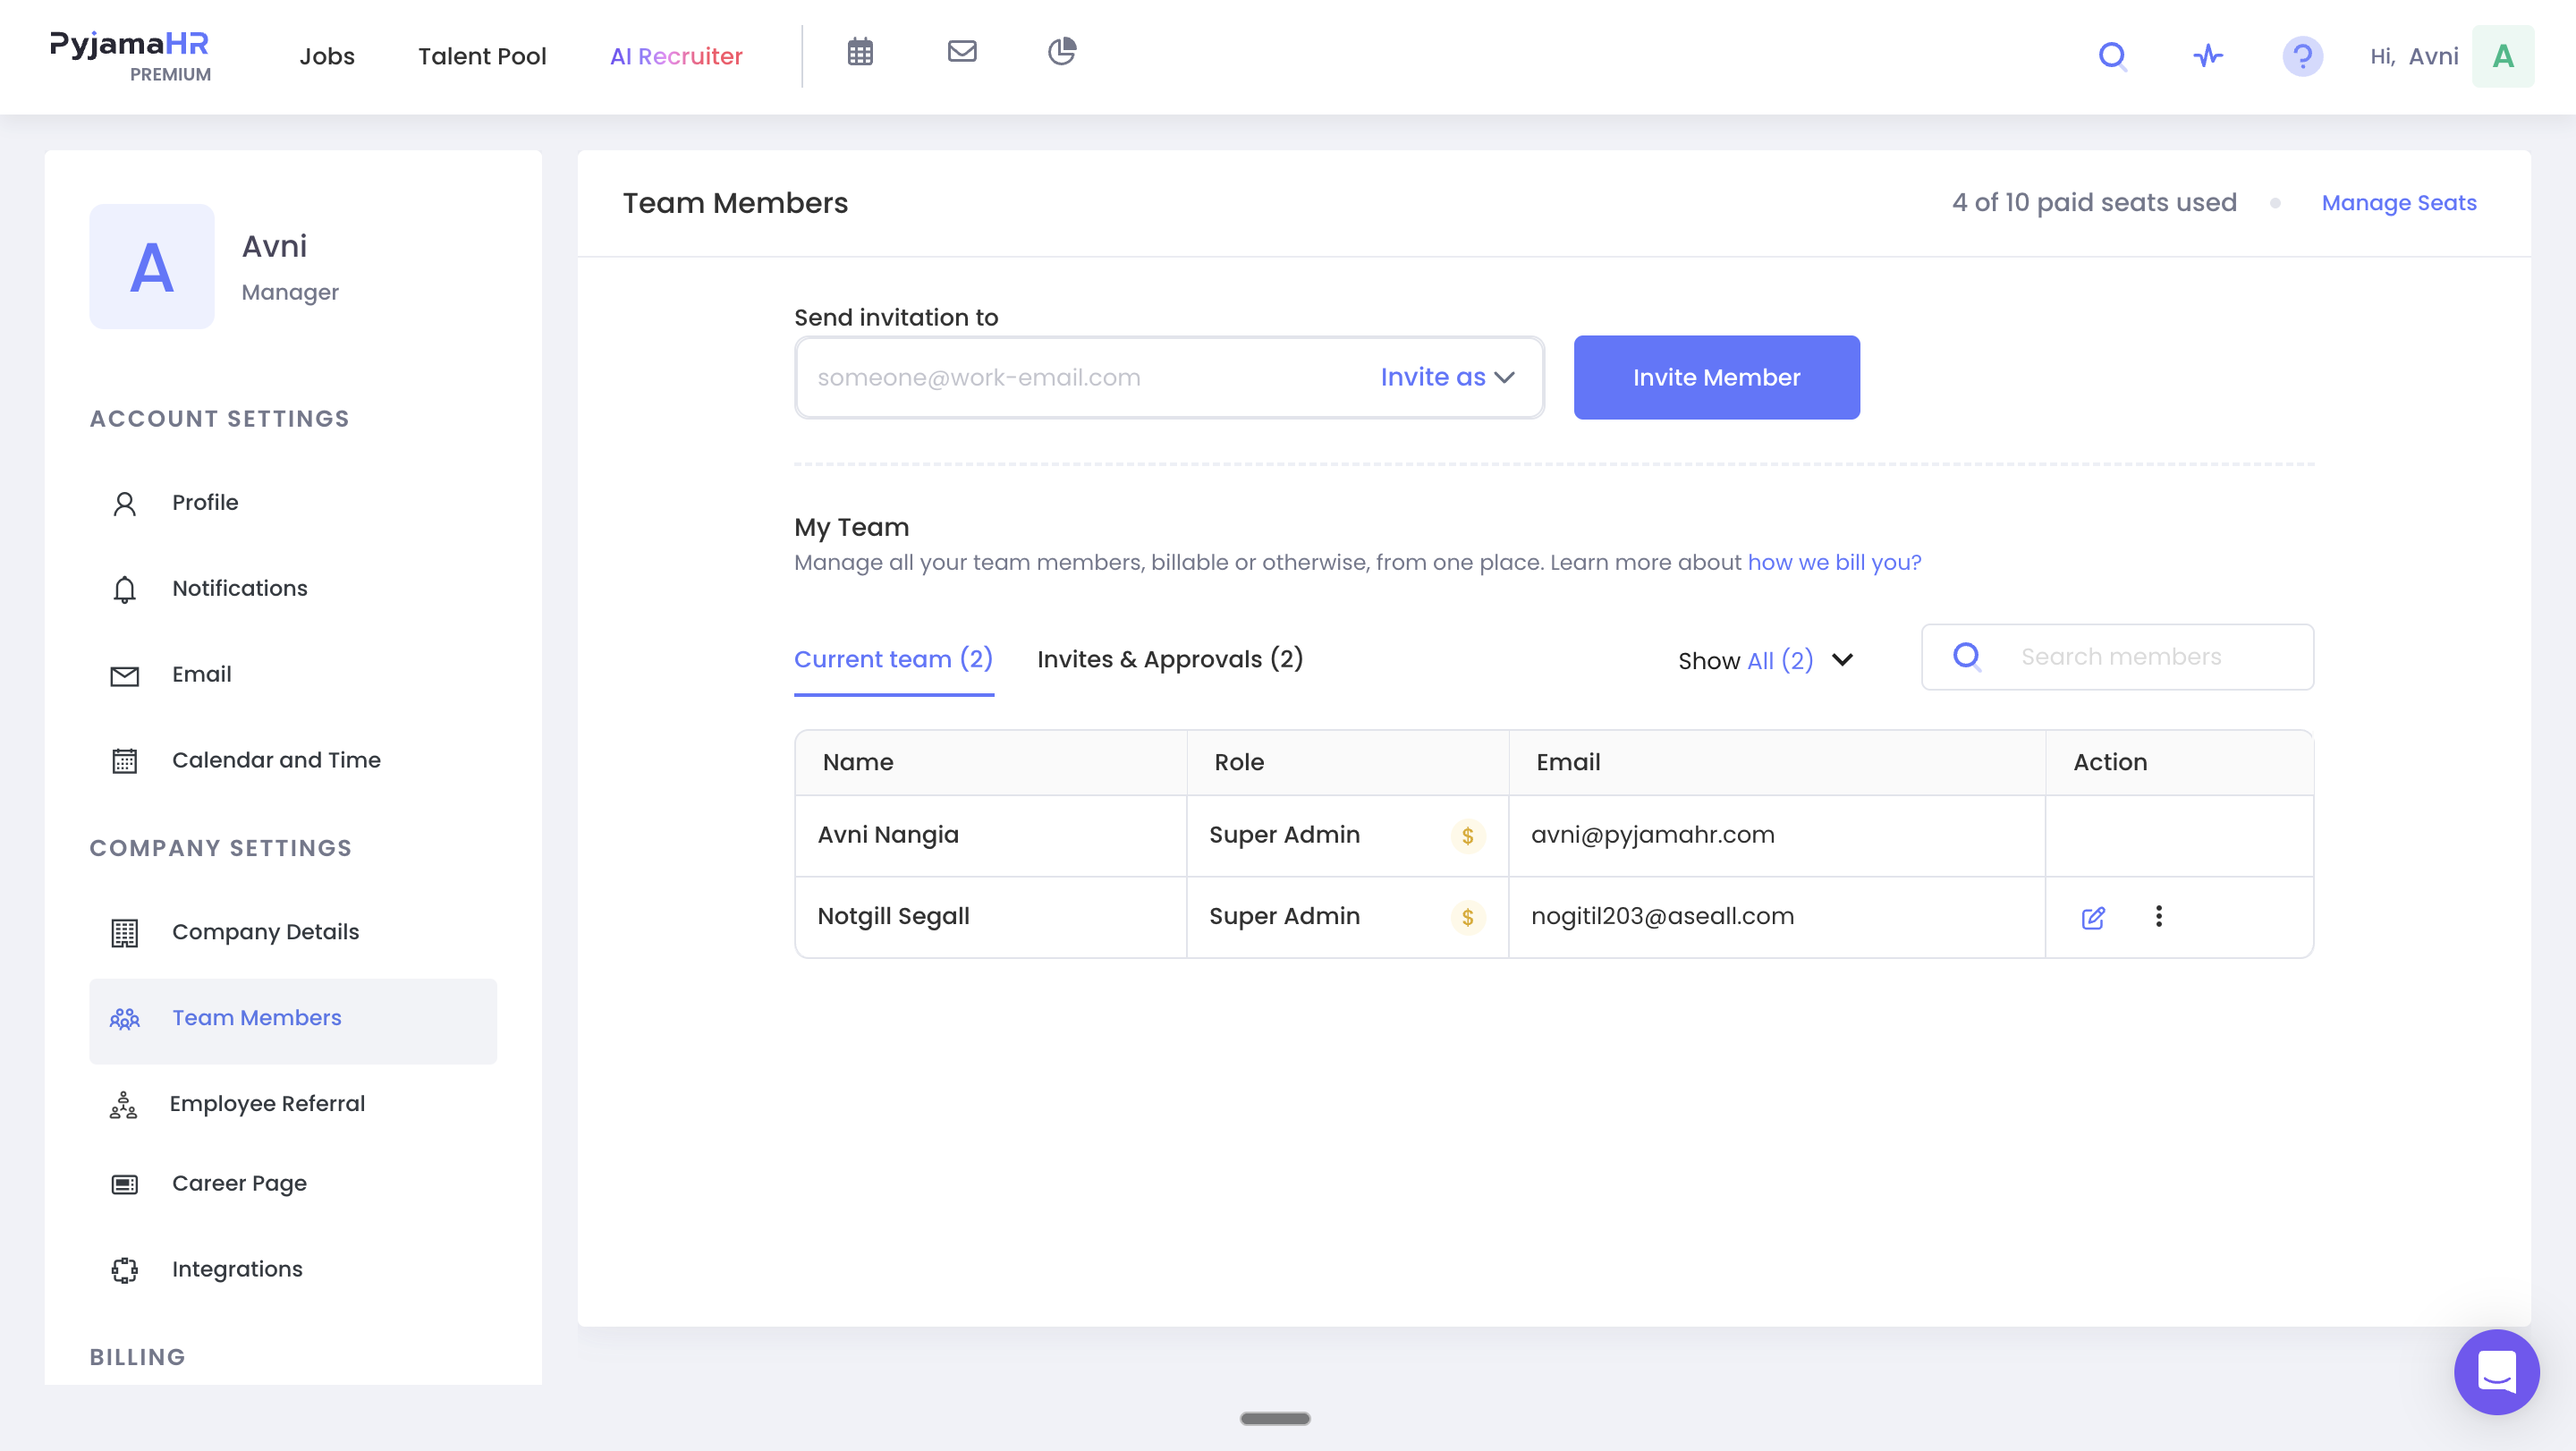
Task: Switch to the Invites & Approvals tab
Action: (x=1169, y=659)
